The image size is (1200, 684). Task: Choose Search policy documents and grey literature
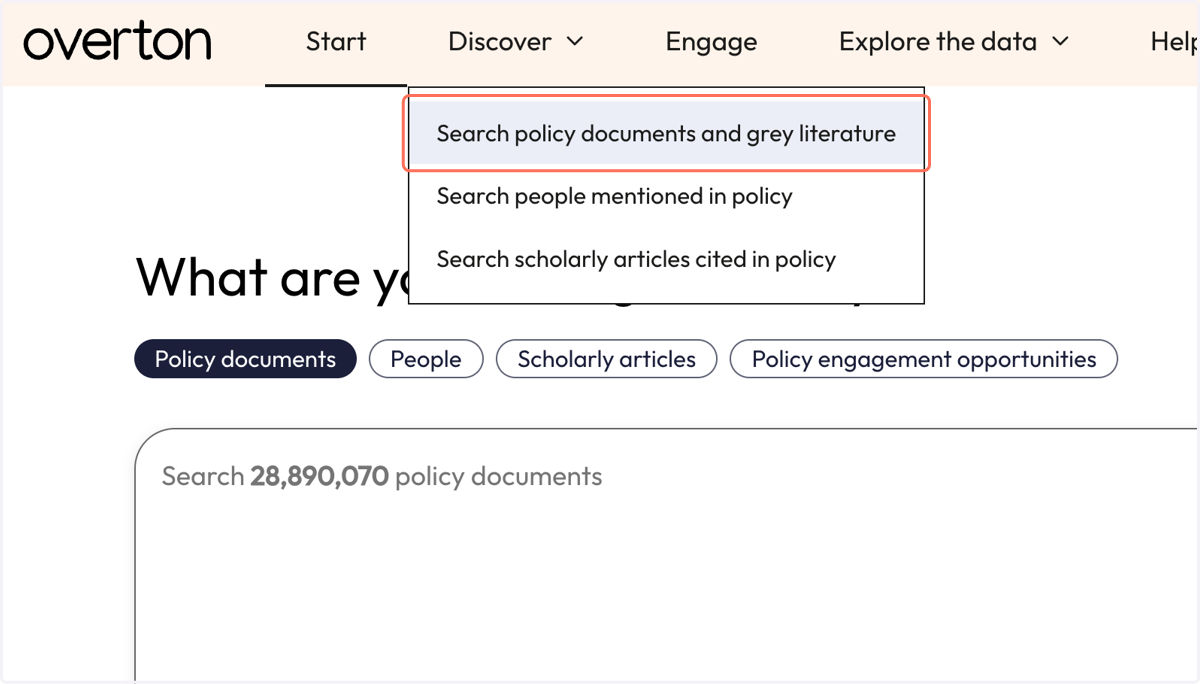(x=666, y=133)
